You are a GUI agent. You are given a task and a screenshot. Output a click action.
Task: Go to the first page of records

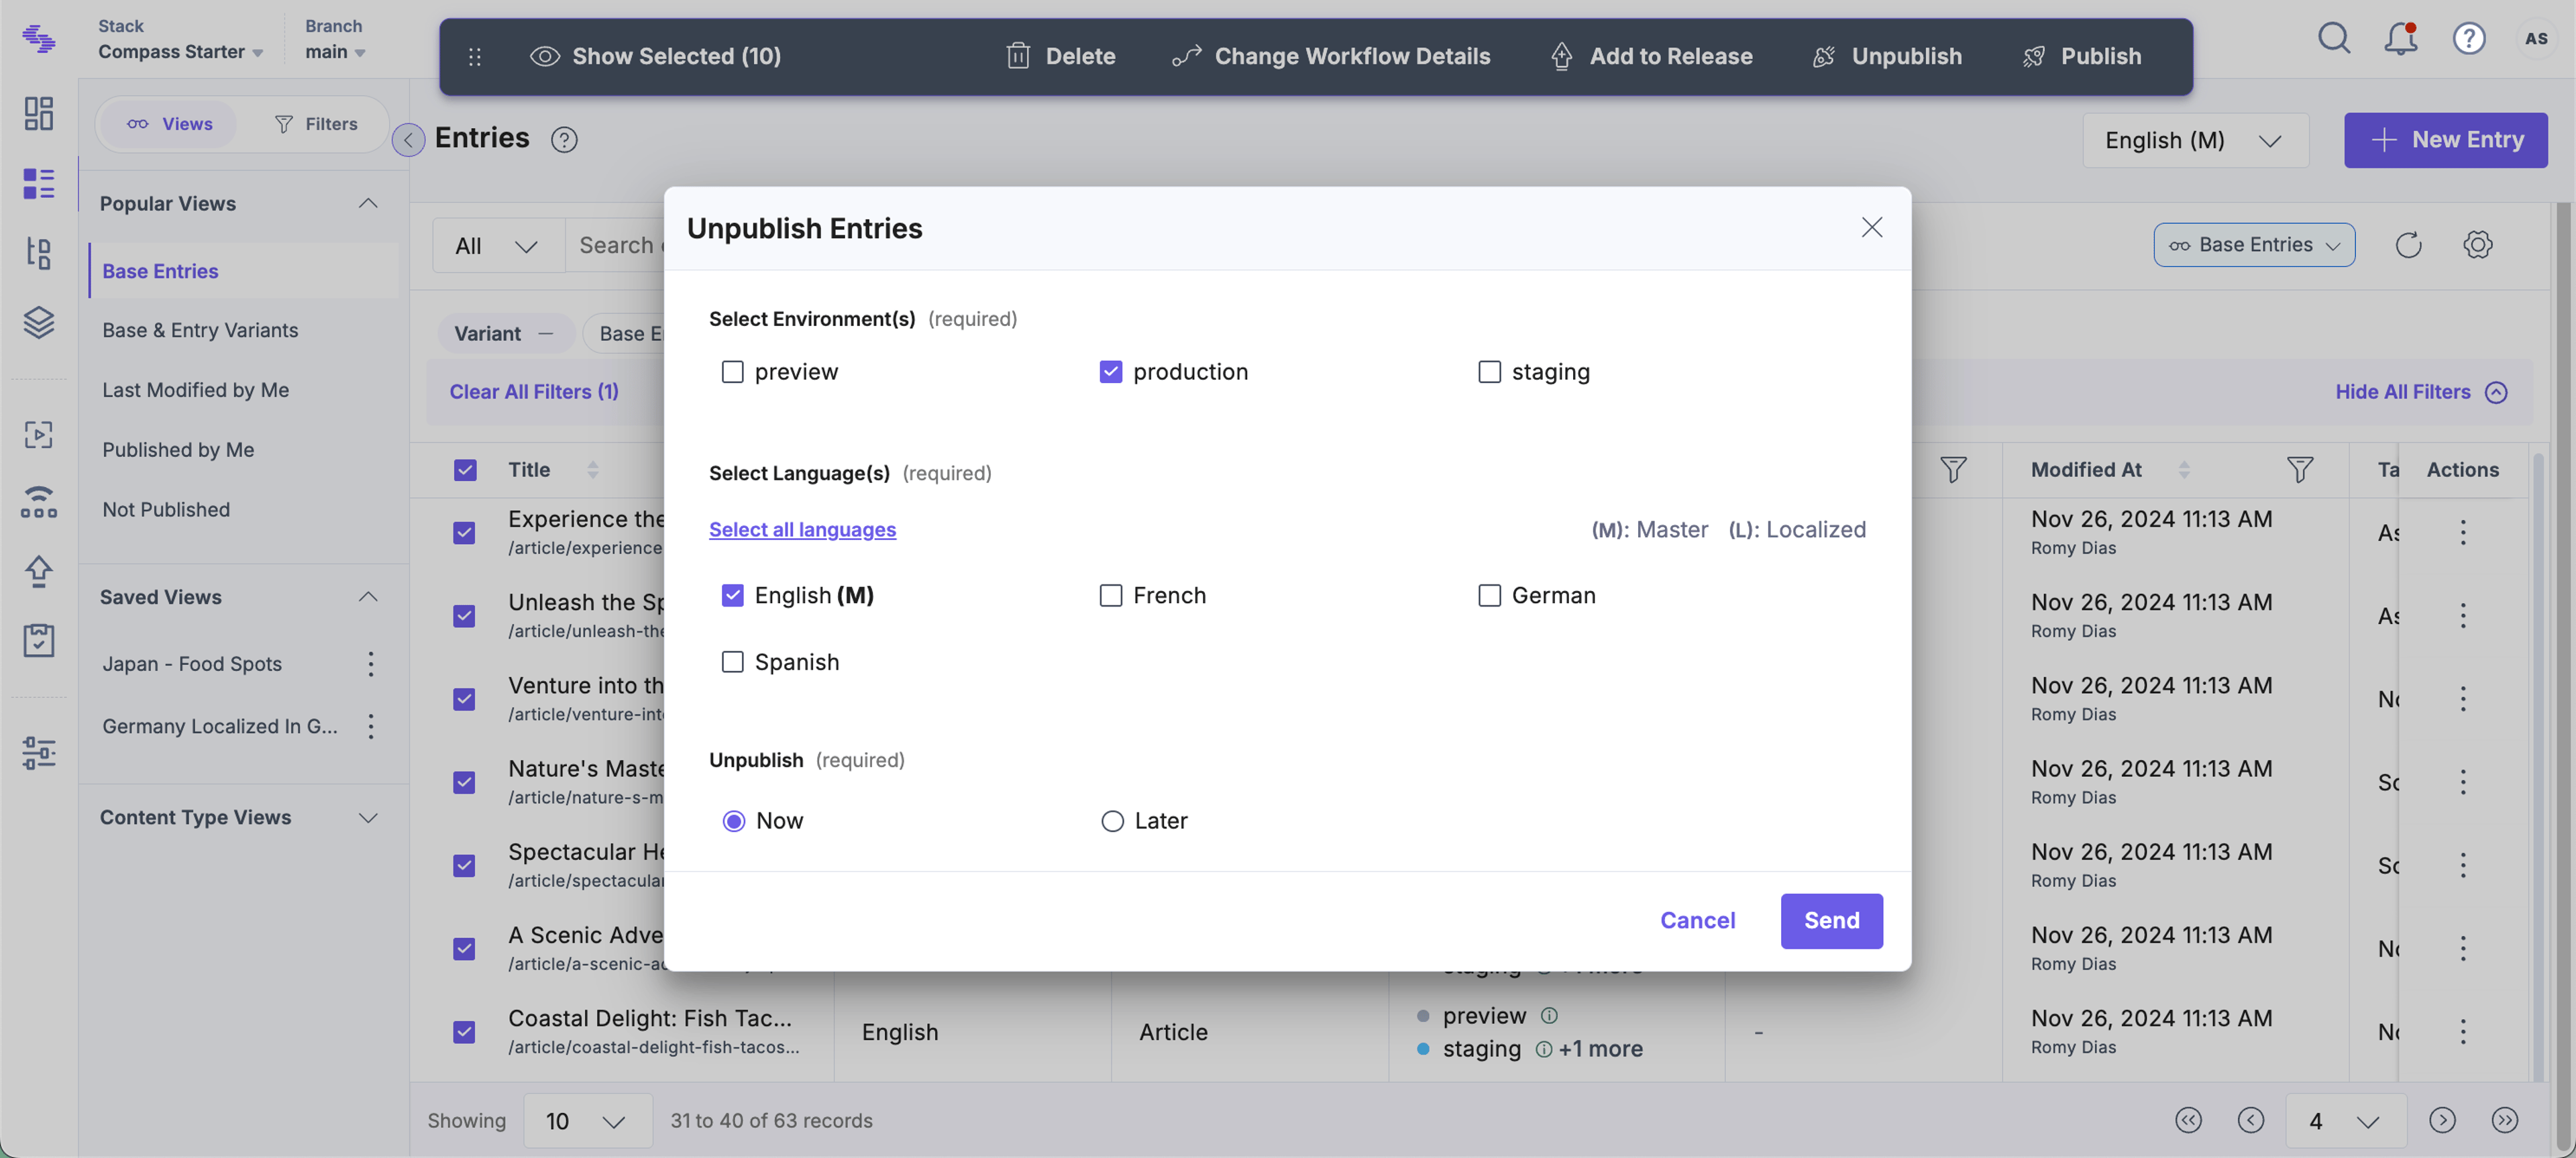click(2188, 1120)
